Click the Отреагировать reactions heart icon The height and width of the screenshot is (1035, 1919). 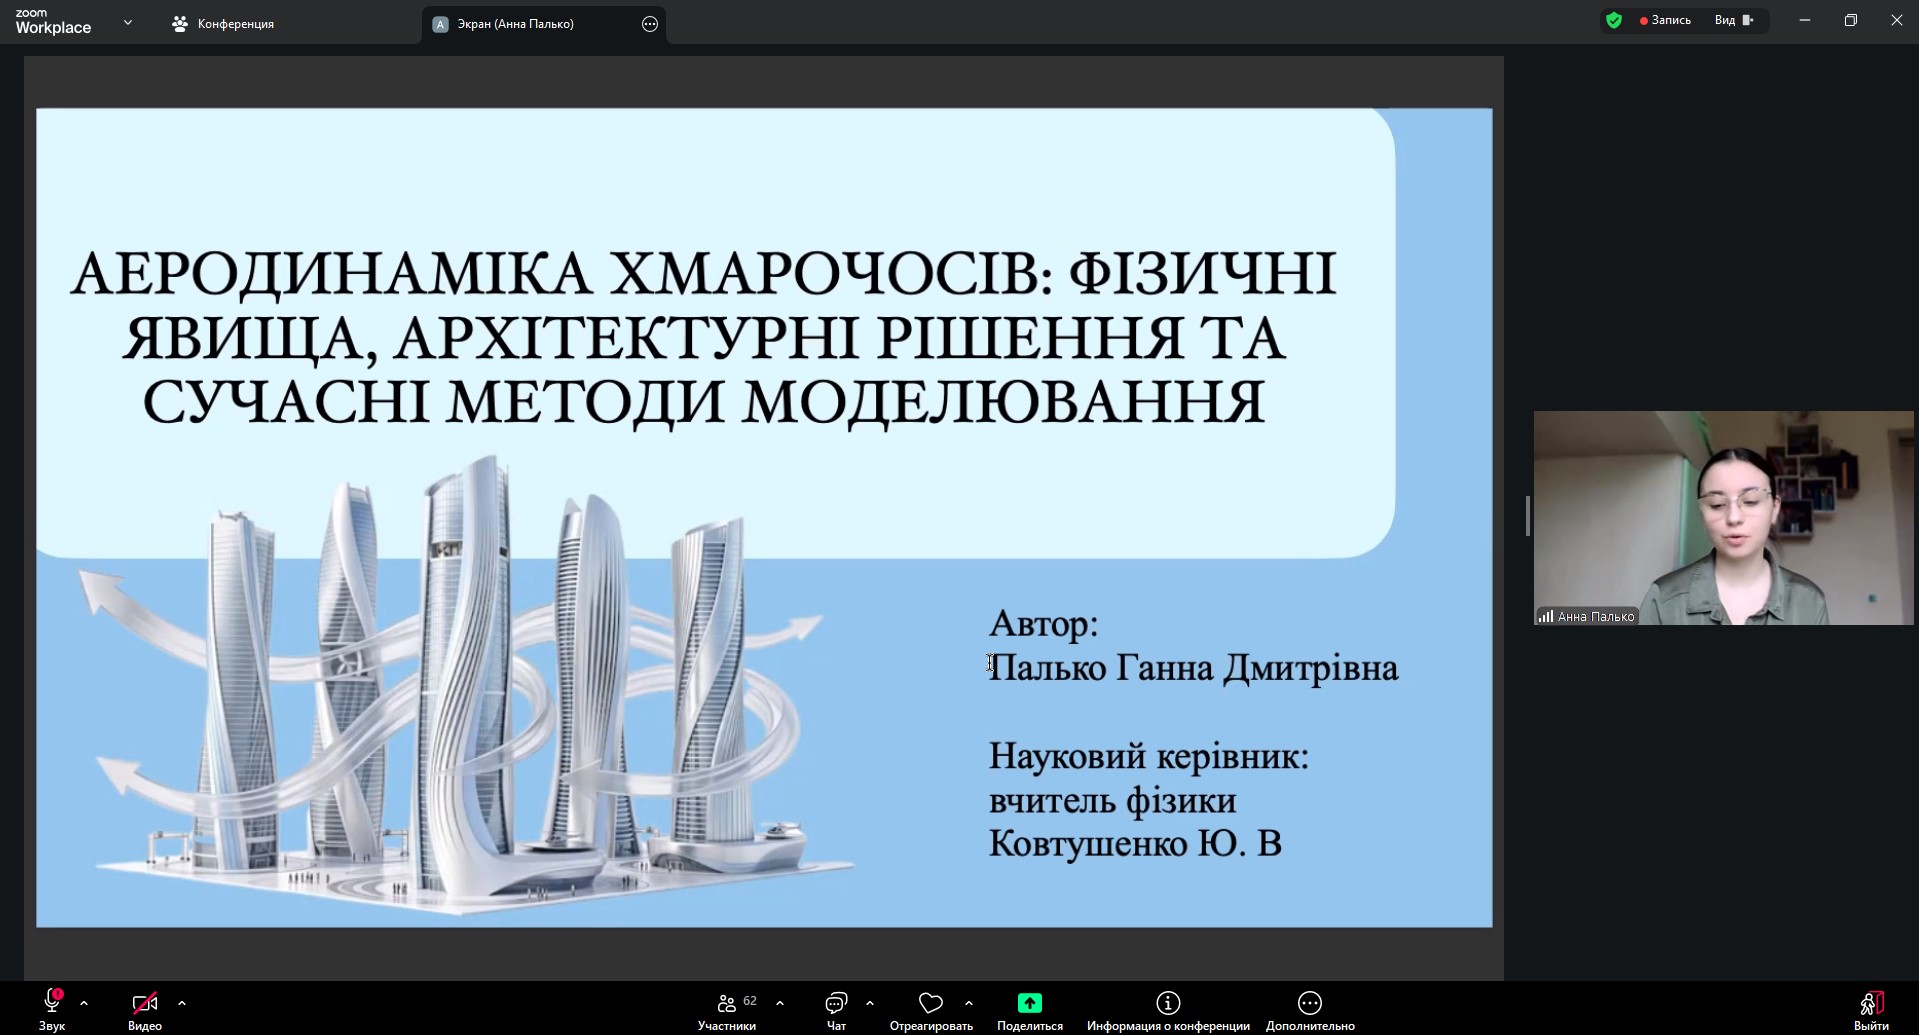(x=931, y=1002)
